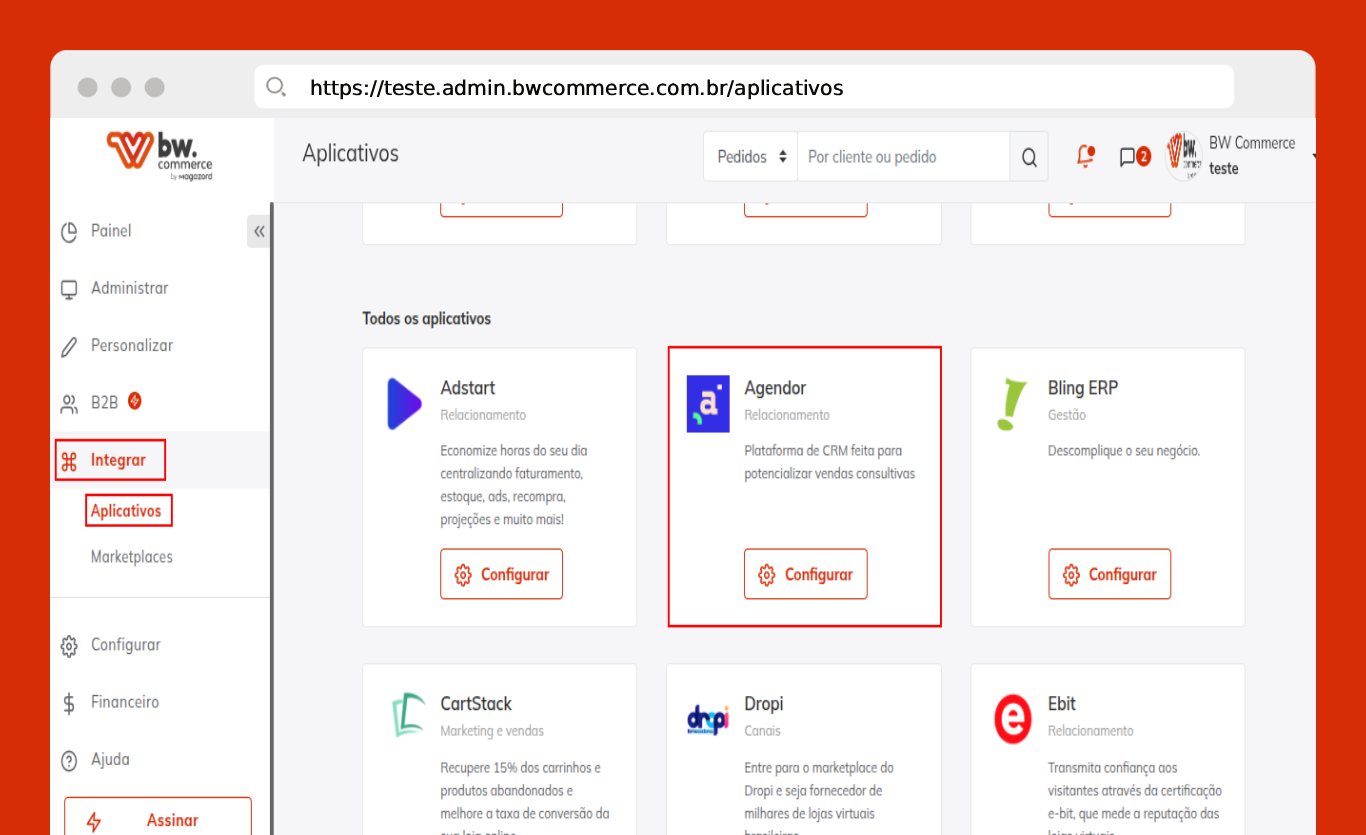Click the Dropi app logo

click(708, 719)
